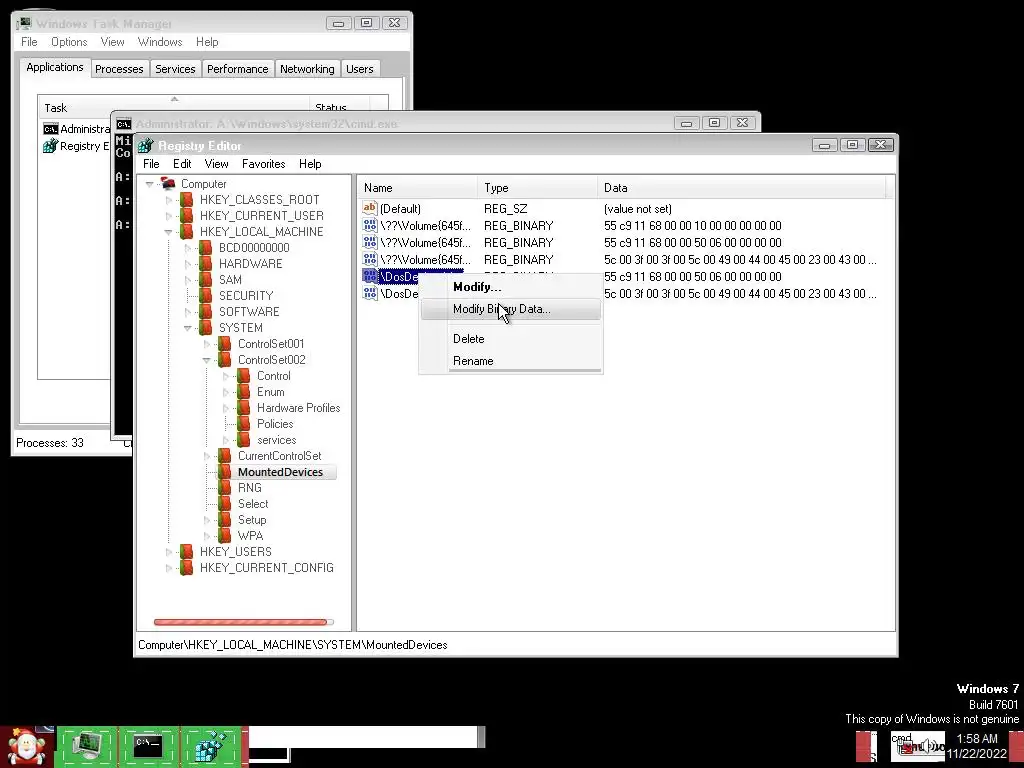The width and height of the screenshot is (1024, 768).
Task: Collapse the SYSTEM key node
Action: 187,328
